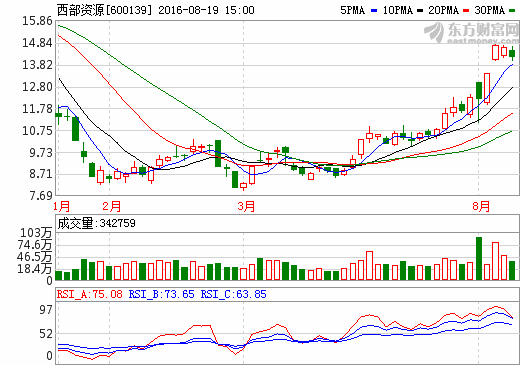This screenshot has width=520, height=365.
Task: Click the 成交量:342759 volume label
Action: click(x=96, y=223)
